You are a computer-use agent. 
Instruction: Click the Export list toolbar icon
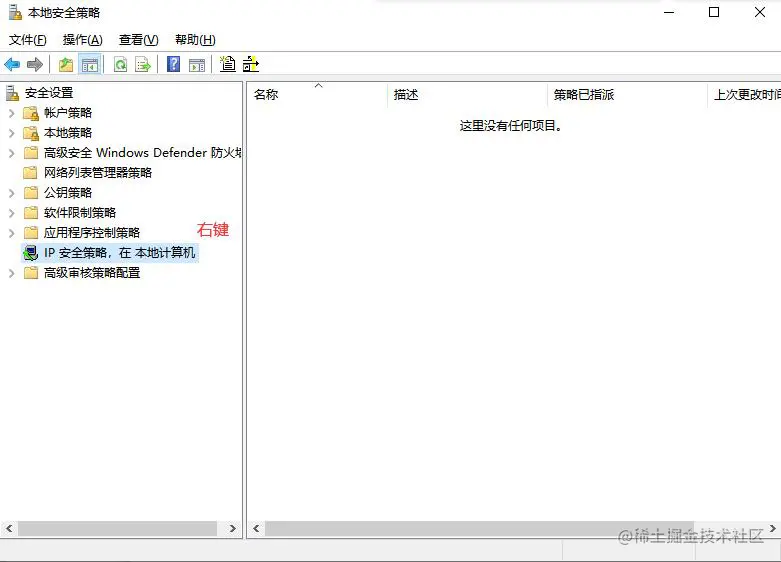(x=143, y=64)
